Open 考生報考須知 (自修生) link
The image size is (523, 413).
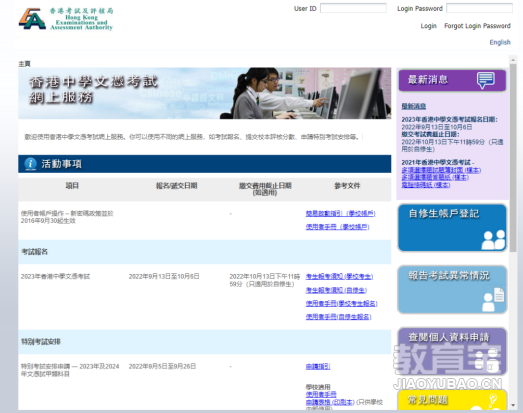336,290
